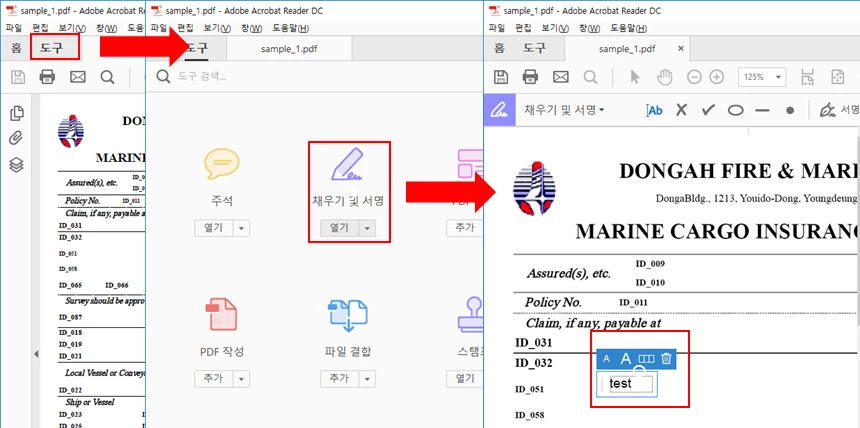Screen dimensions: 860x428
Task: Click the 홈 tab in the left window
Action: click(16, 48)
